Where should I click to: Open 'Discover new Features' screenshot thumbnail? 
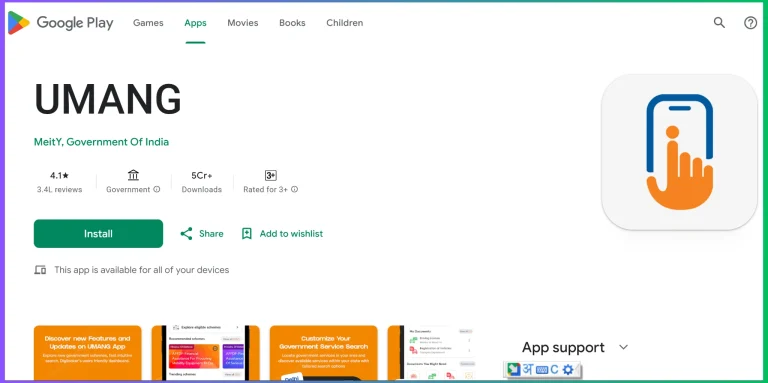click(x=88, y=353)
